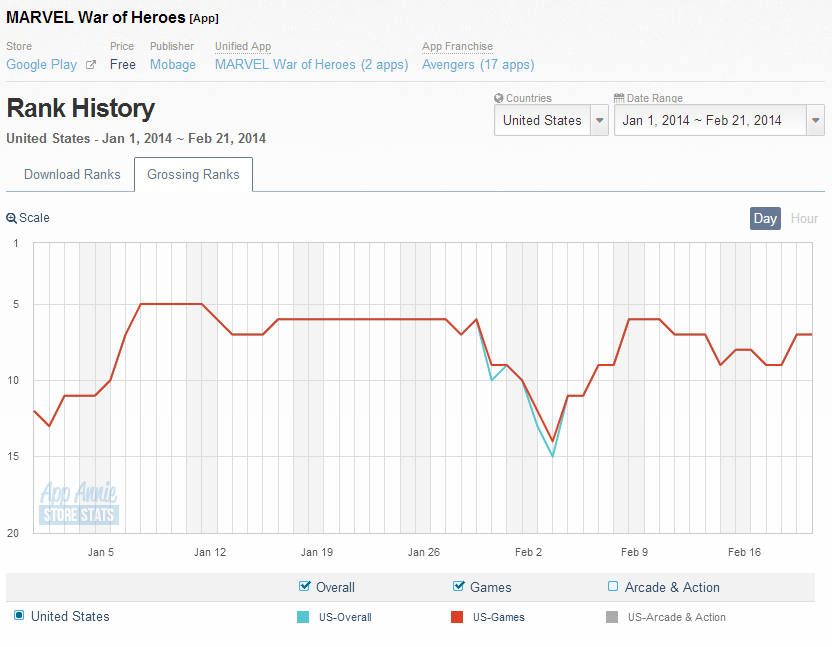Screen dimensions: 832x647
Task: Click the Feb 16 x-axis date label
Action: click(x=744, y=552)
